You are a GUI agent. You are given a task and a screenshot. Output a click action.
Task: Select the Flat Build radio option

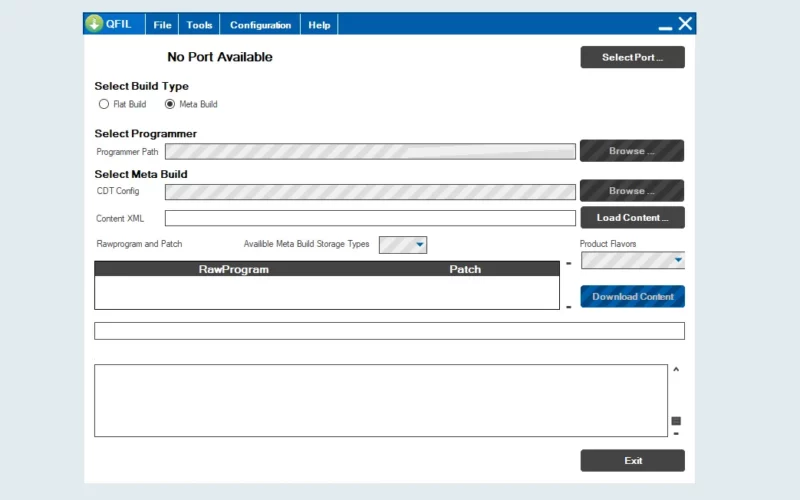coord(104,104)
